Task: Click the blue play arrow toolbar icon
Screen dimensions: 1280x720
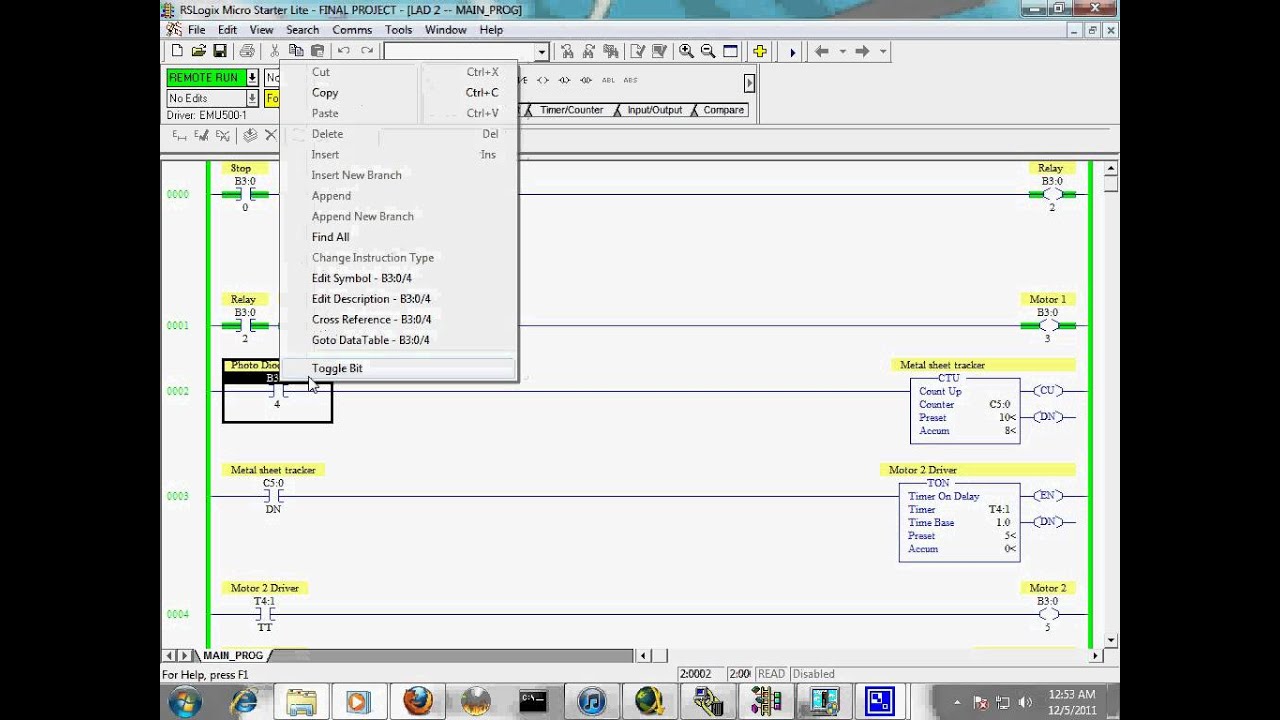Action: [x=792, y=52]
